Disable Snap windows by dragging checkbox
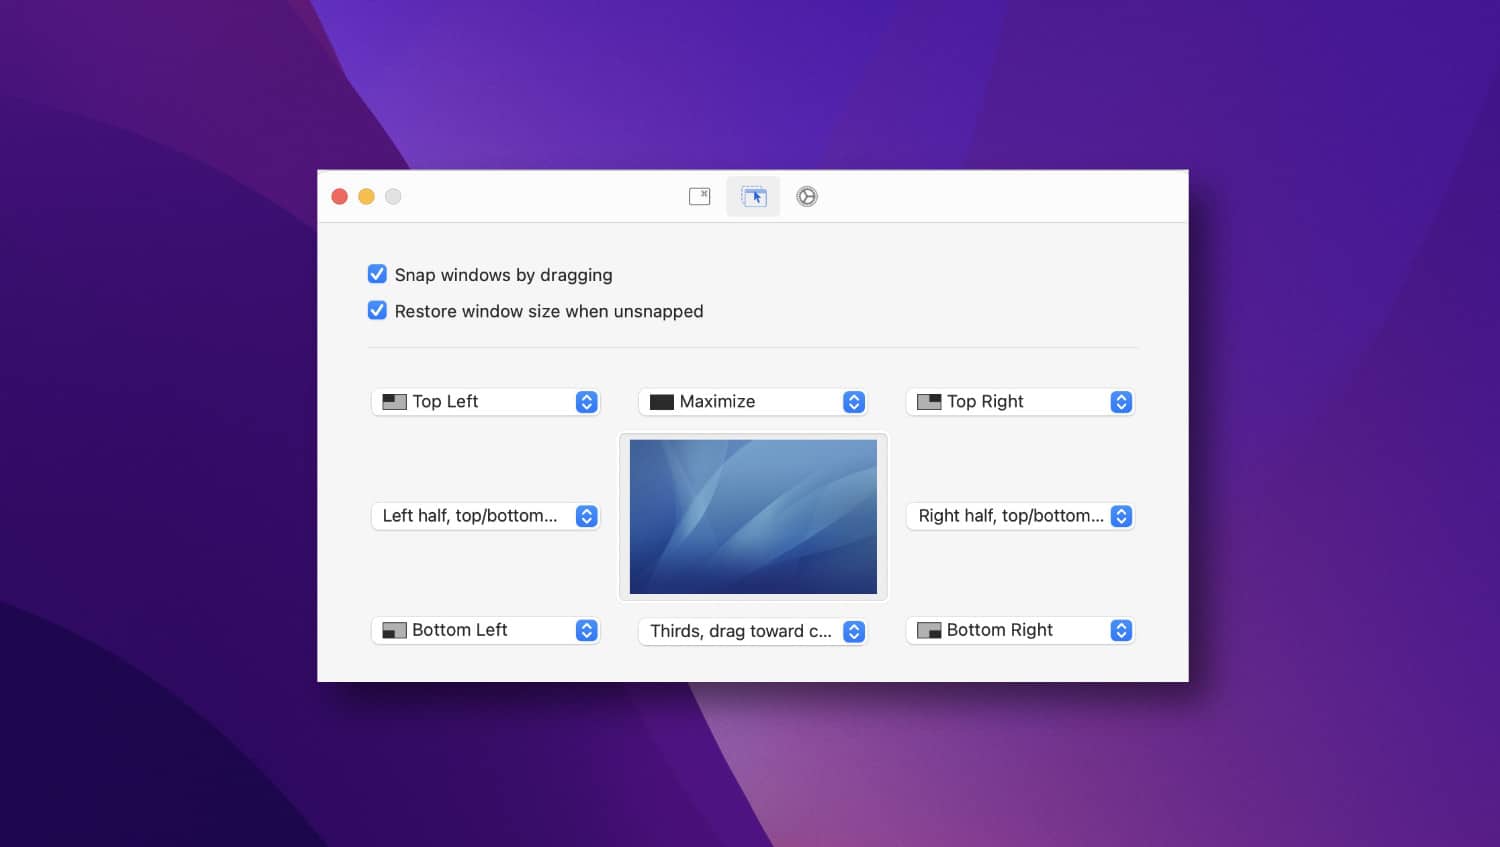1500x847 pixels. [x=377, y=274]
